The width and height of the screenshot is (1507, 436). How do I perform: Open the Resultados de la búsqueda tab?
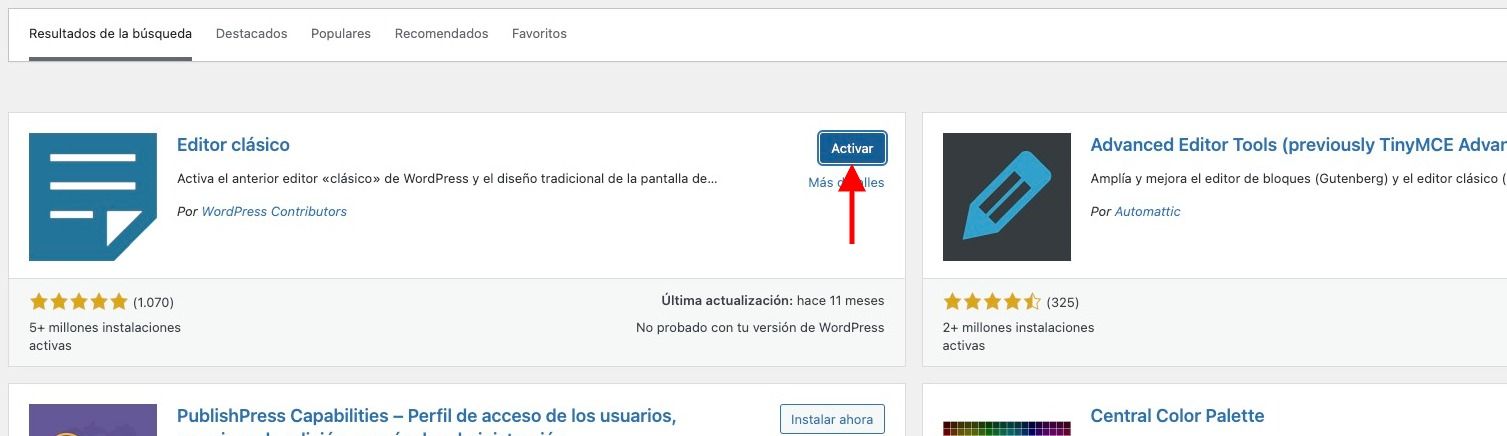coord(110,34)
